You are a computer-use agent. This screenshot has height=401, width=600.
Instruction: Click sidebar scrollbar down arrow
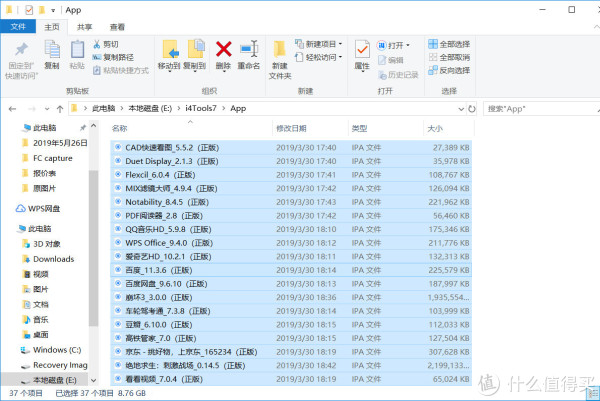click(x=93, y=380)
